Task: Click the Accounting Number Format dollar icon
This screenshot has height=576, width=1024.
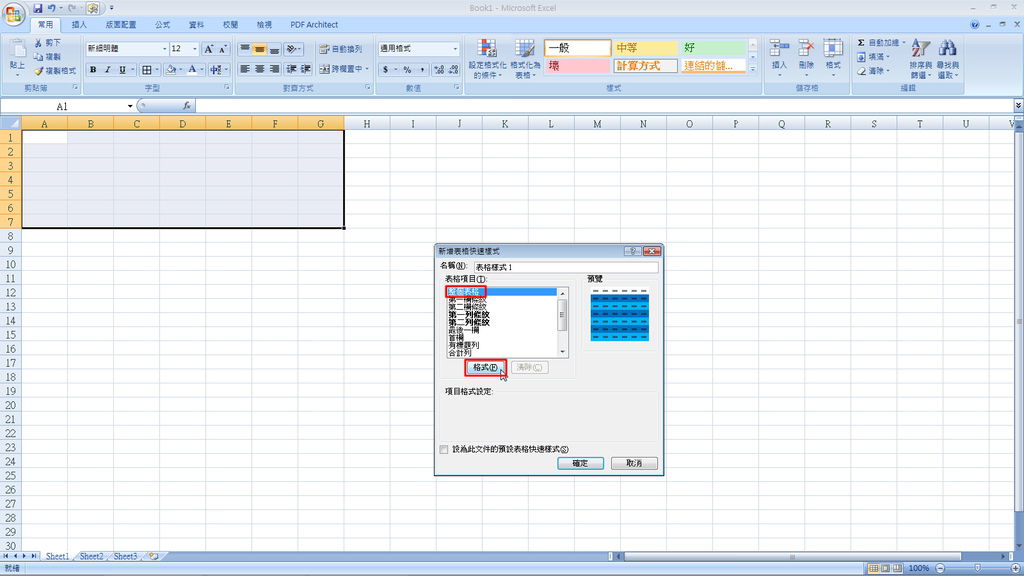Action: pos(385,69)
